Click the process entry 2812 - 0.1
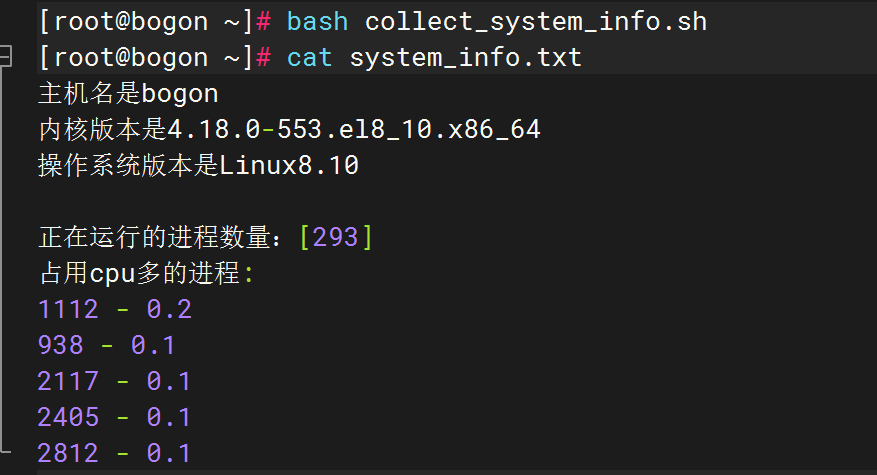The image size is (877, 475). coord(114,453)
